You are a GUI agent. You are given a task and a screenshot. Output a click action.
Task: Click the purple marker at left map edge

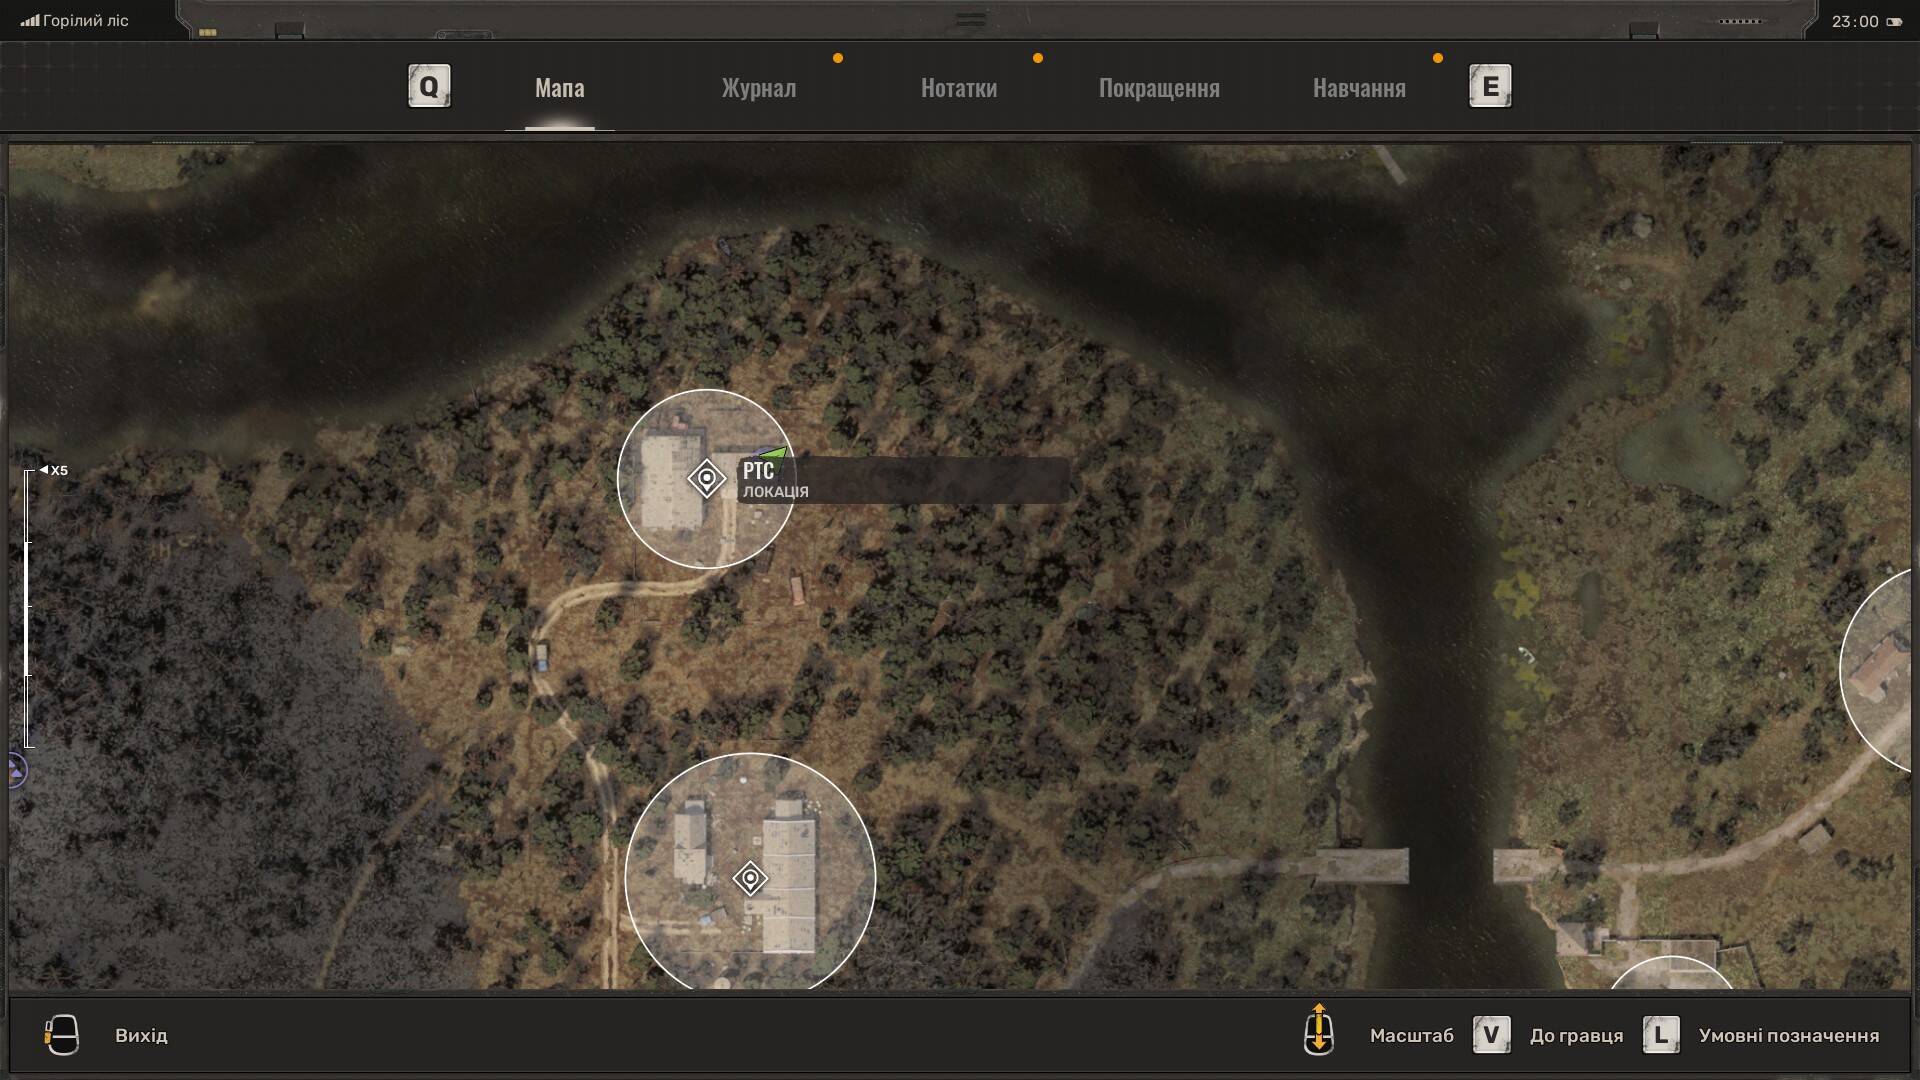click(15, 771)
